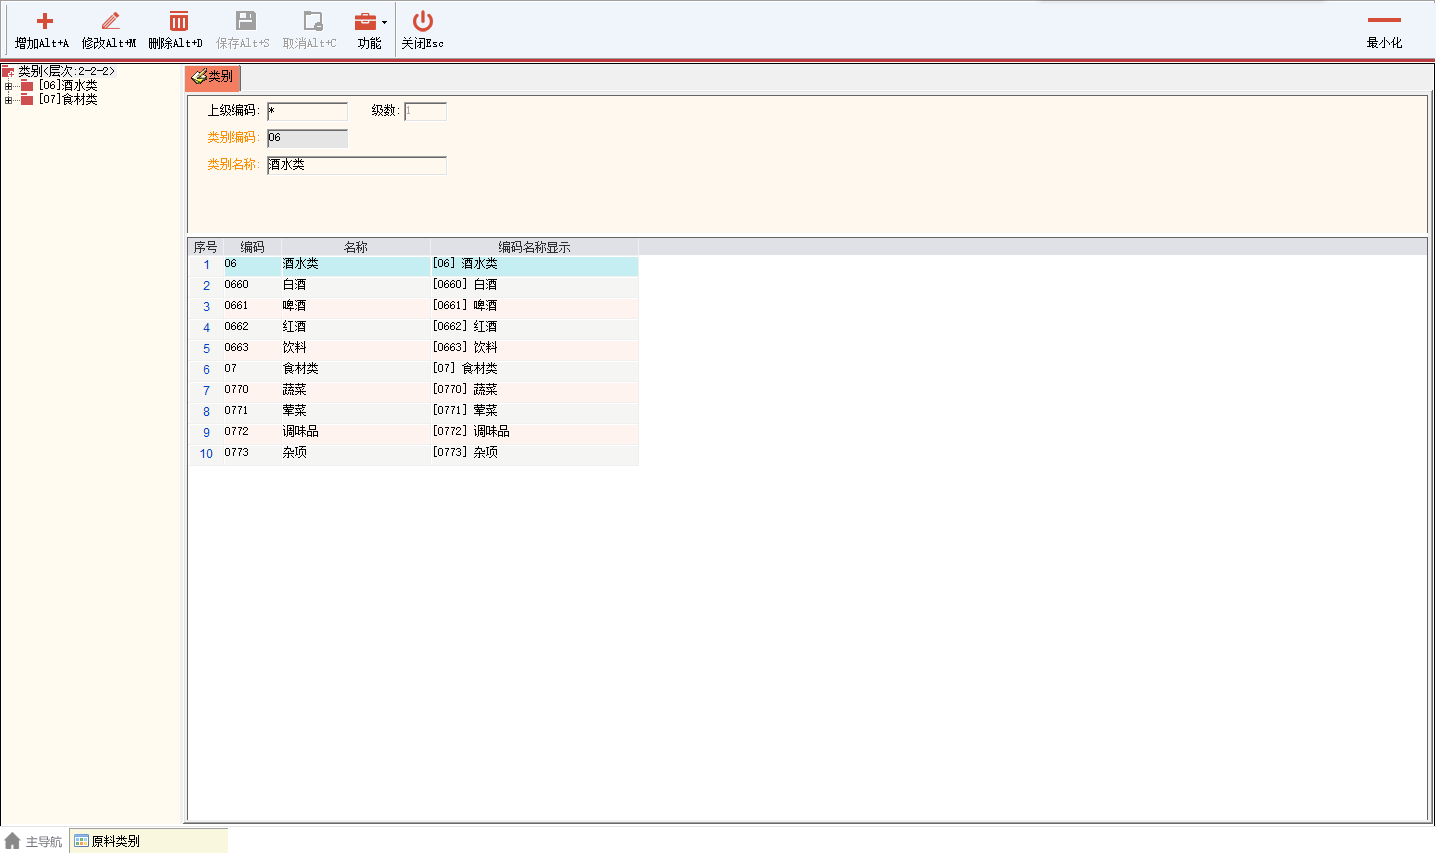Sort by the 名称 column header
This screenshot has width=1436, height=856.
pos(356,247)
